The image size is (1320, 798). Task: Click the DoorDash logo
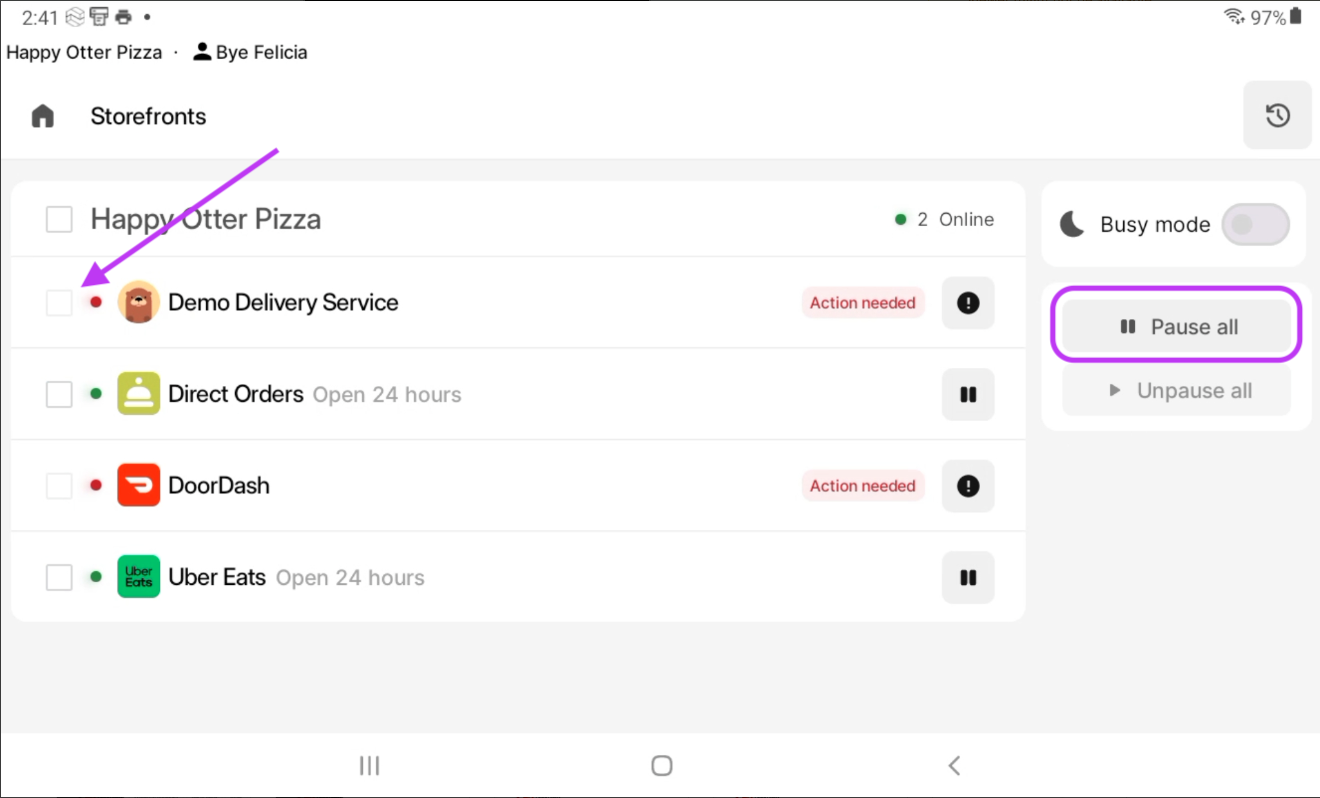[138, 486]
